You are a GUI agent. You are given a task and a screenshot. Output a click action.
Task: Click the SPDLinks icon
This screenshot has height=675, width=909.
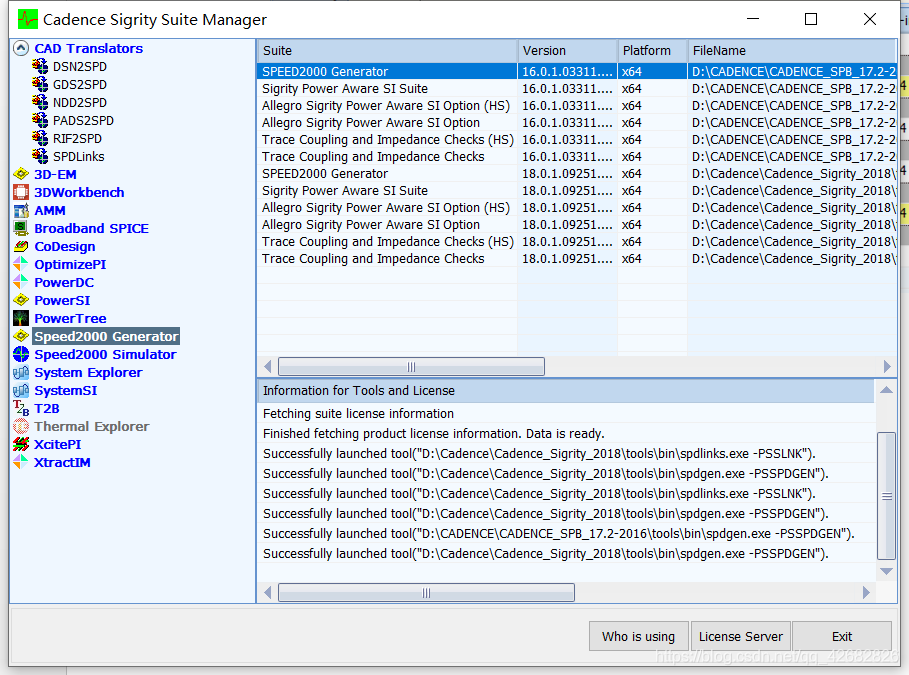[x=40, y=156]
